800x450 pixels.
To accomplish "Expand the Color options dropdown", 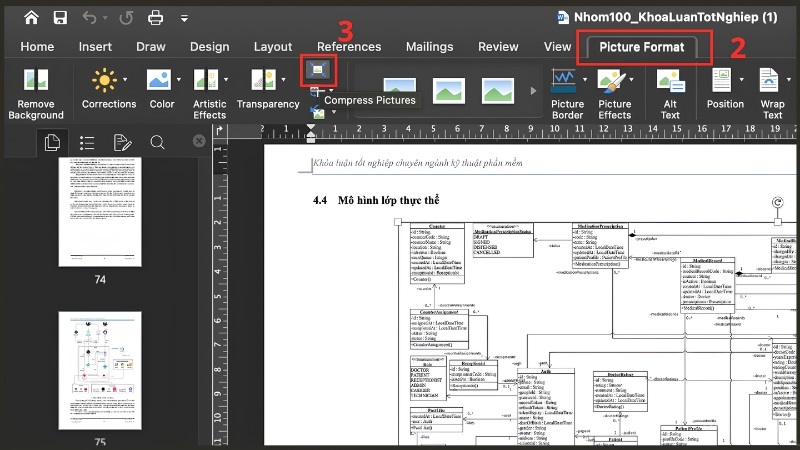I will tap(179, 80).
